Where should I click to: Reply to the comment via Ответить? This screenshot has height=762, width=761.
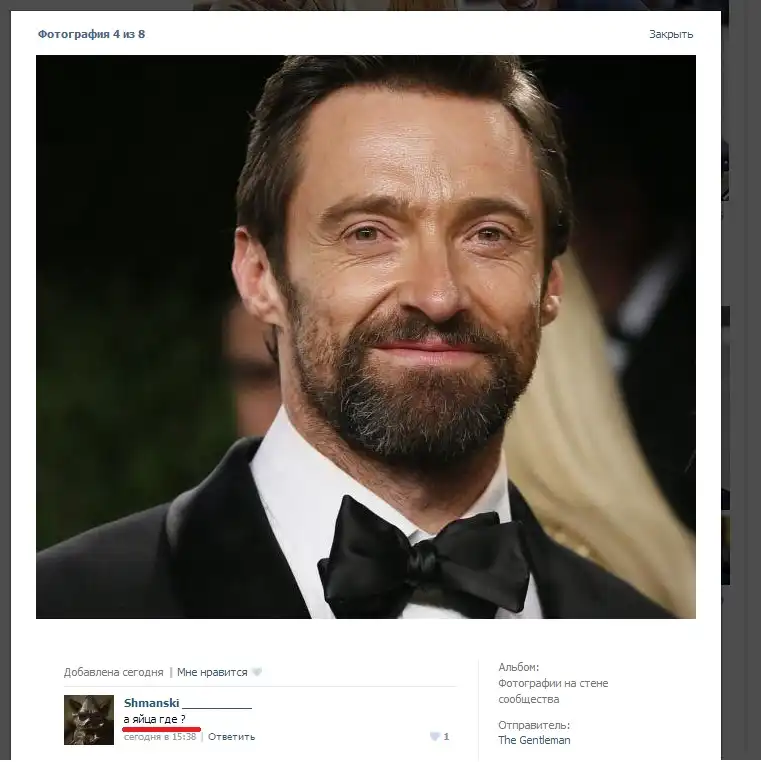(x=231, y=737)
